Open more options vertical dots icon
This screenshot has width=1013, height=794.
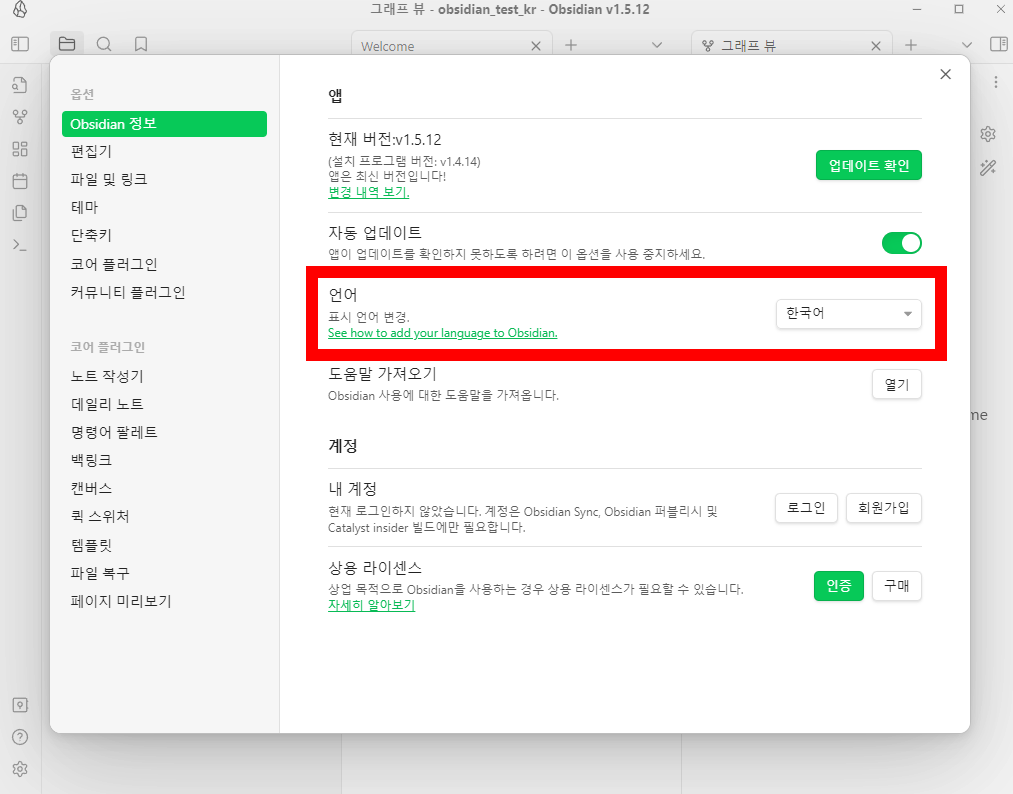(996, 83)
